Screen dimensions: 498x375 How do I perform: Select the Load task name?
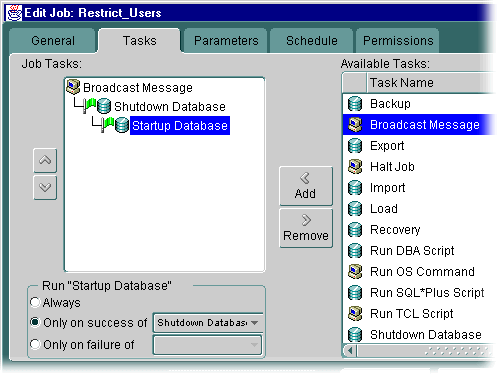point(384,209)
